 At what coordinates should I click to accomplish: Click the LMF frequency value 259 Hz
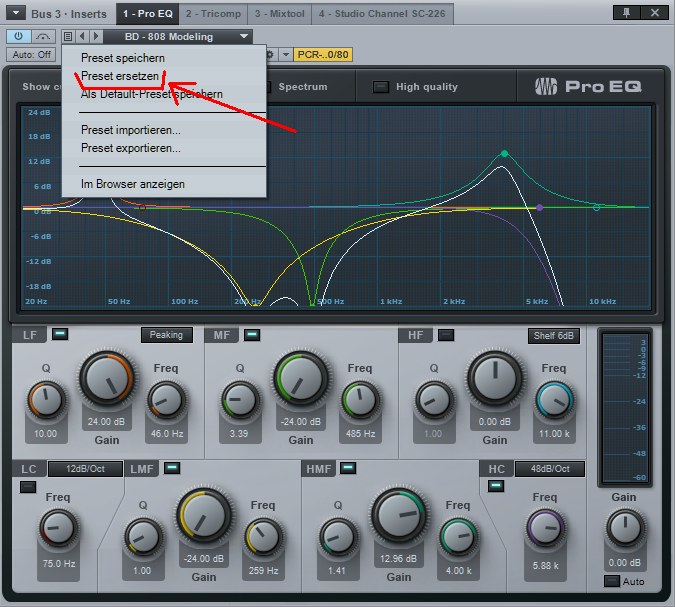click(x=263, y=570)
